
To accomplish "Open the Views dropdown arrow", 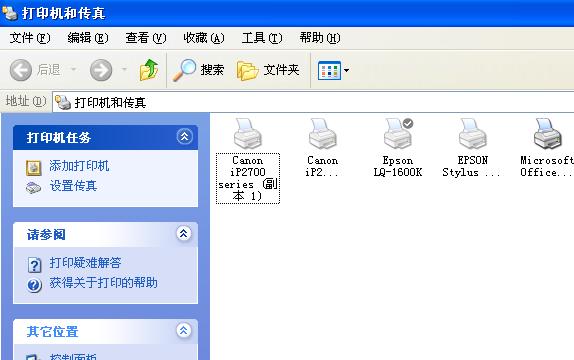I will coord(346,70).
